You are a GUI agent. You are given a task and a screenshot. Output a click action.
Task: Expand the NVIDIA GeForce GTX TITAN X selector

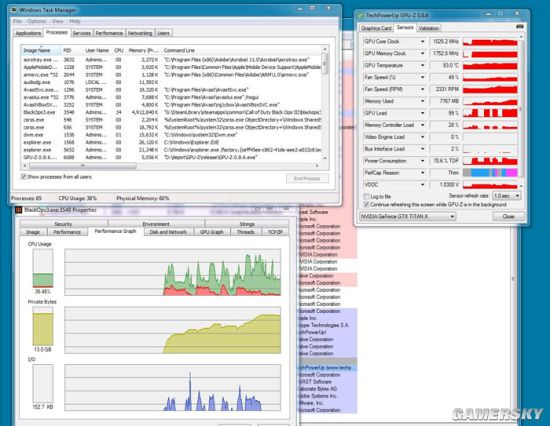408,217
